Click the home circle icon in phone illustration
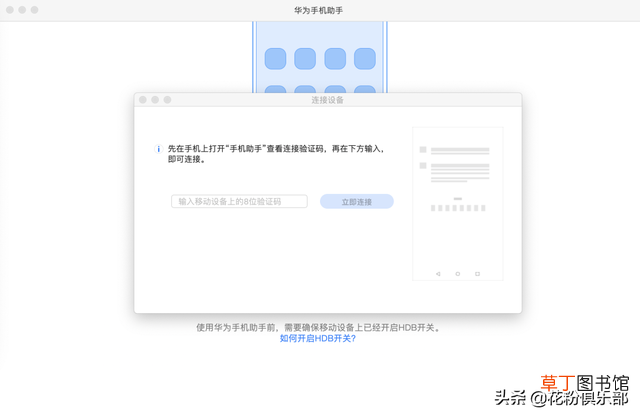The height and width of the screenshot is (418, 640). [x=458, y=274]
